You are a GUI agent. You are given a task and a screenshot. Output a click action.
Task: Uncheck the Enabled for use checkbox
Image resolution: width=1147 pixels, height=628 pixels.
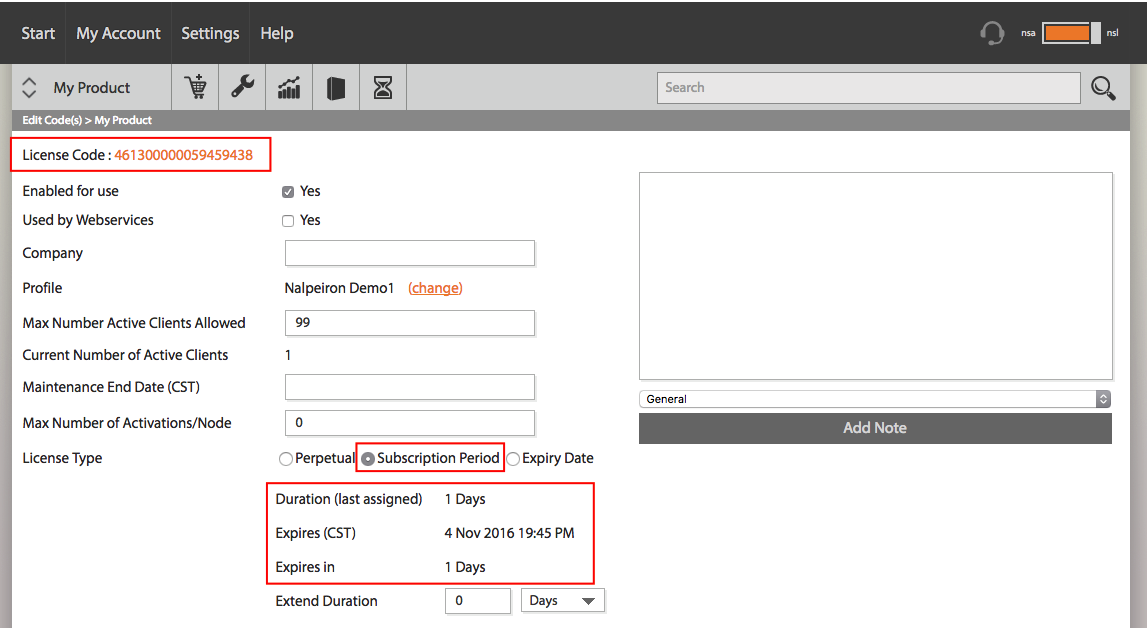288,192
